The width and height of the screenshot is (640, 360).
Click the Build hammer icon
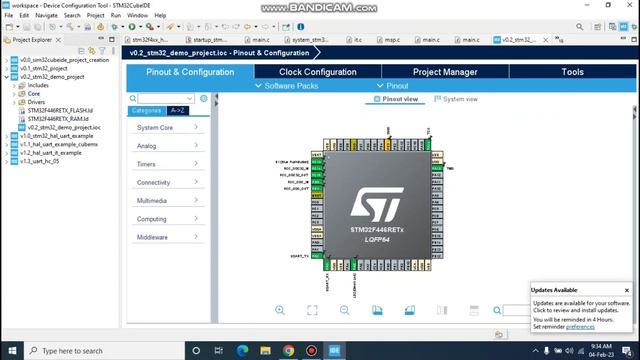click(70, 27)
